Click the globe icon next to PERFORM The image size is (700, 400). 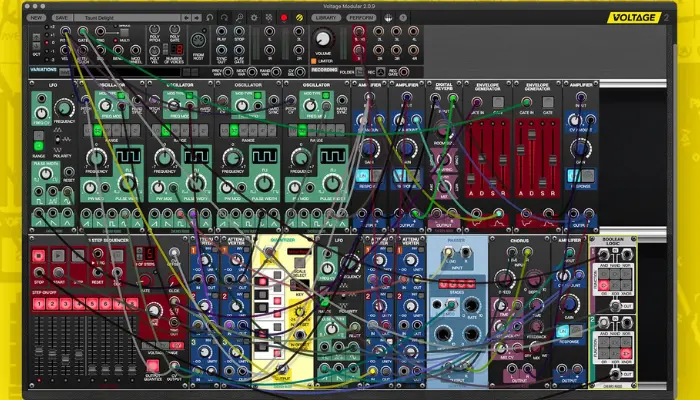tap(388, 18)
